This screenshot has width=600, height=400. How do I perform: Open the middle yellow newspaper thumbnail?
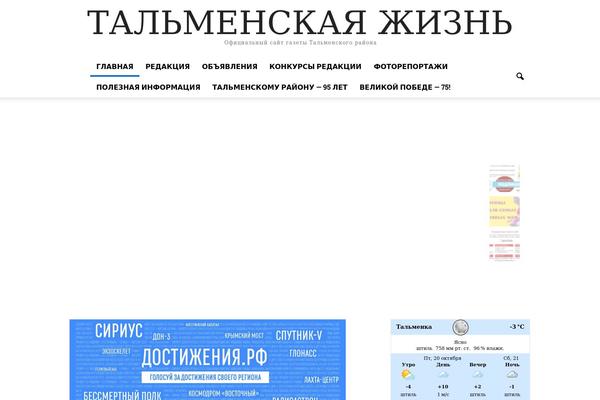pyautogui.click(x=504, y=212)
